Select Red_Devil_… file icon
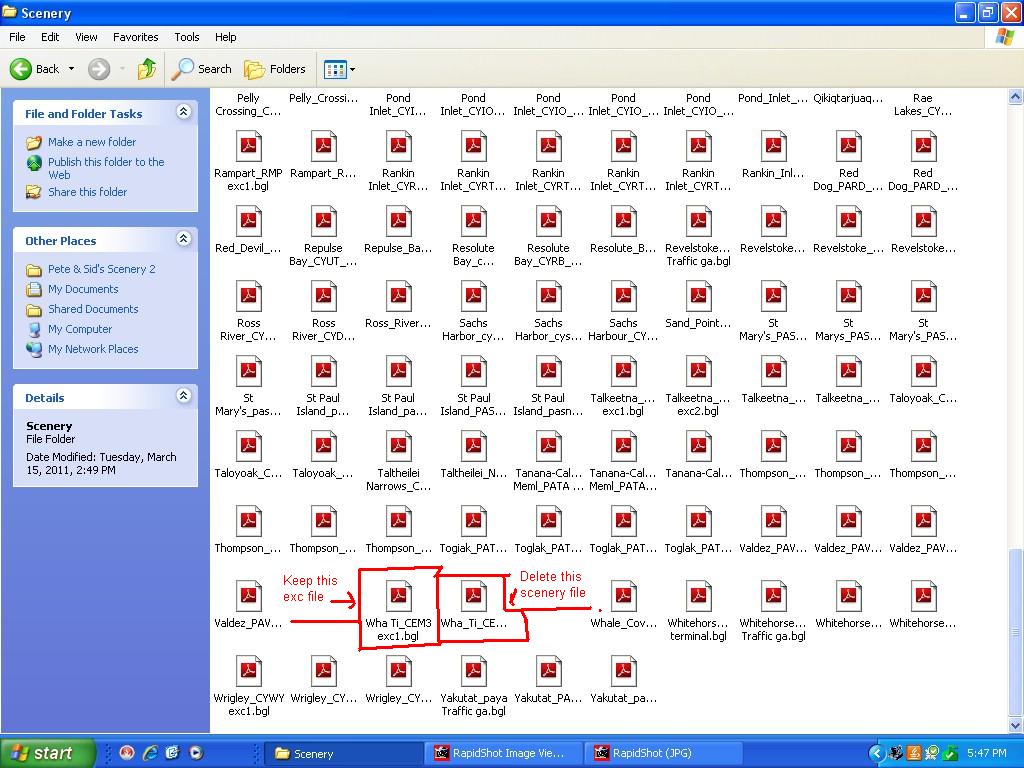1024x768 pixels. pyautogui.click(x=248, y=221)
